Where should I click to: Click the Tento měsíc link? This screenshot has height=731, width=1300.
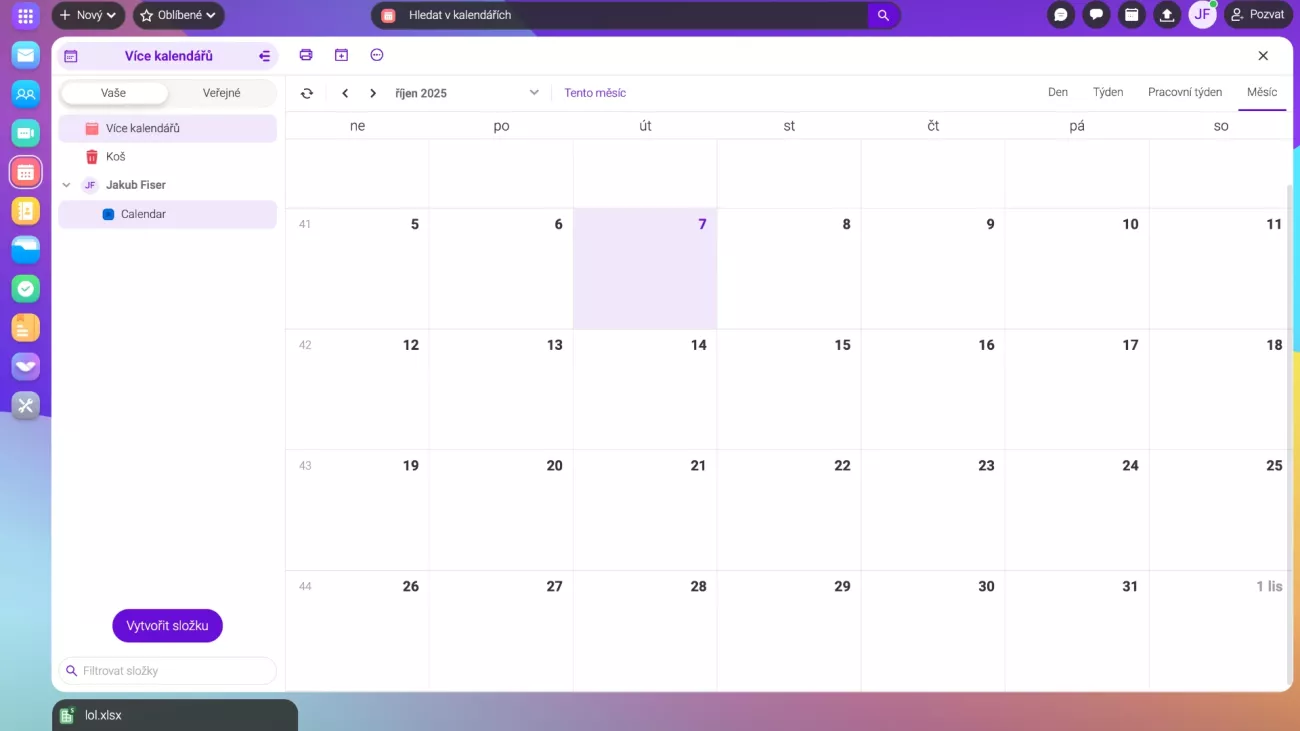tap(595, 93)
